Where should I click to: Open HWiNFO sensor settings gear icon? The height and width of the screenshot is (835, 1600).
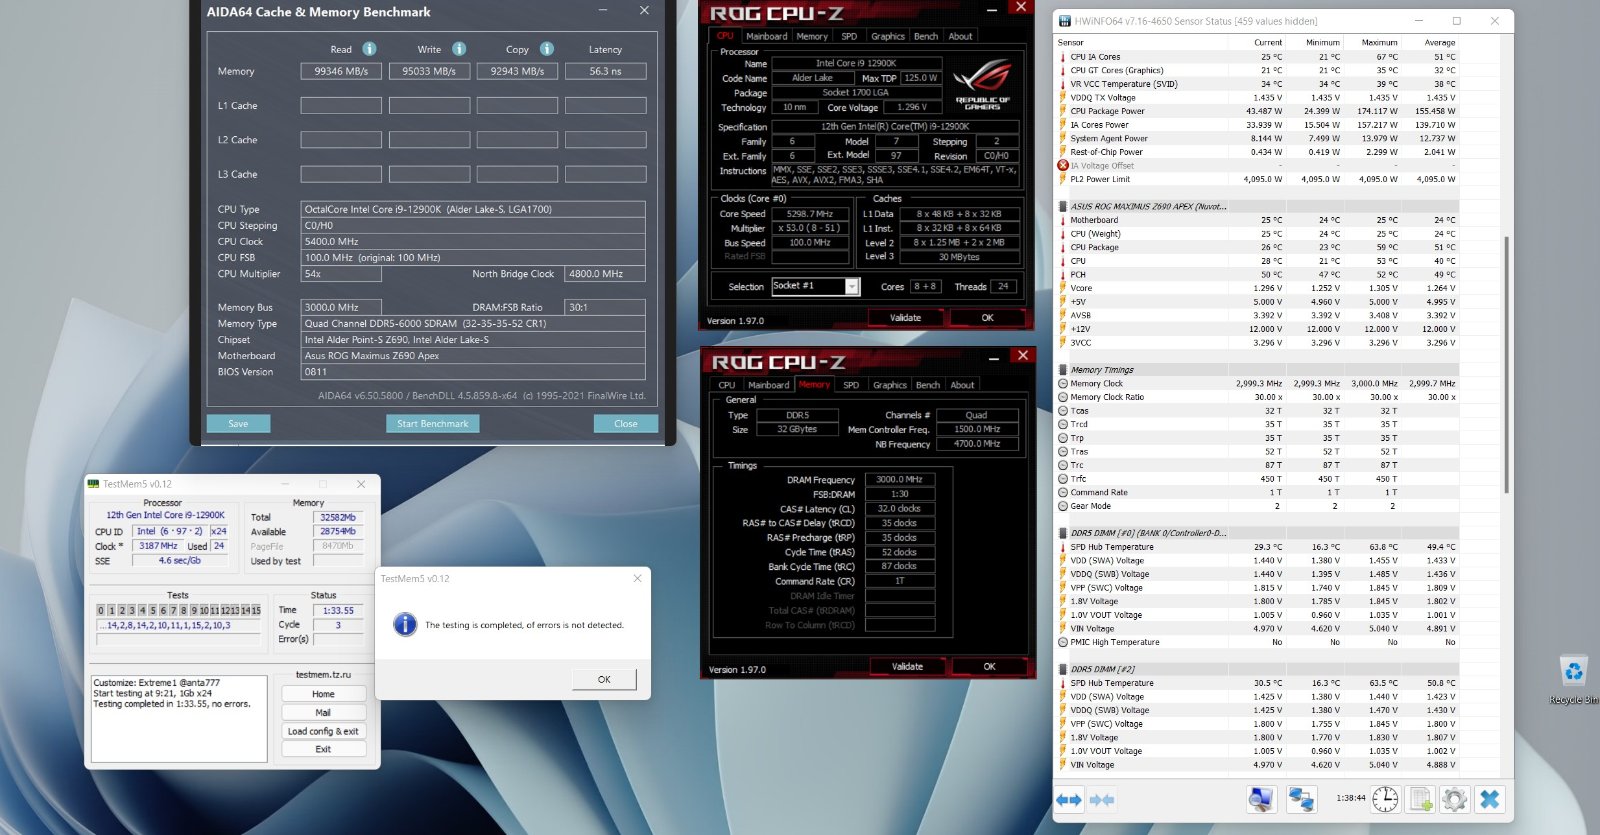coord(1455,799)
